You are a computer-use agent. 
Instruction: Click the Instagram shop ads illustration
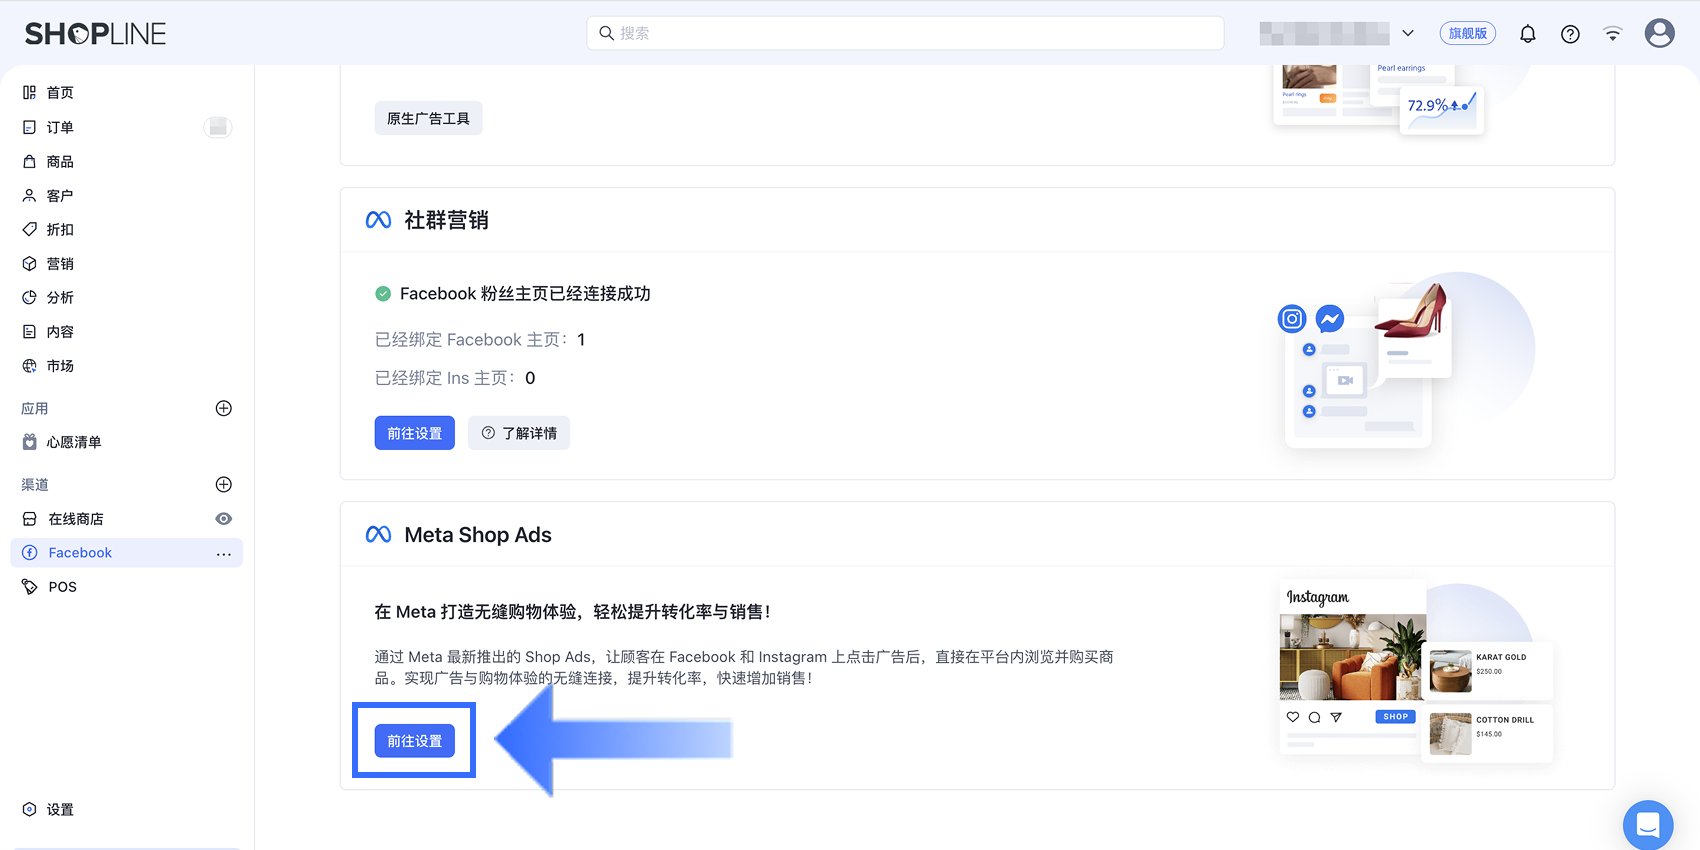click(x=1416, y=674)
